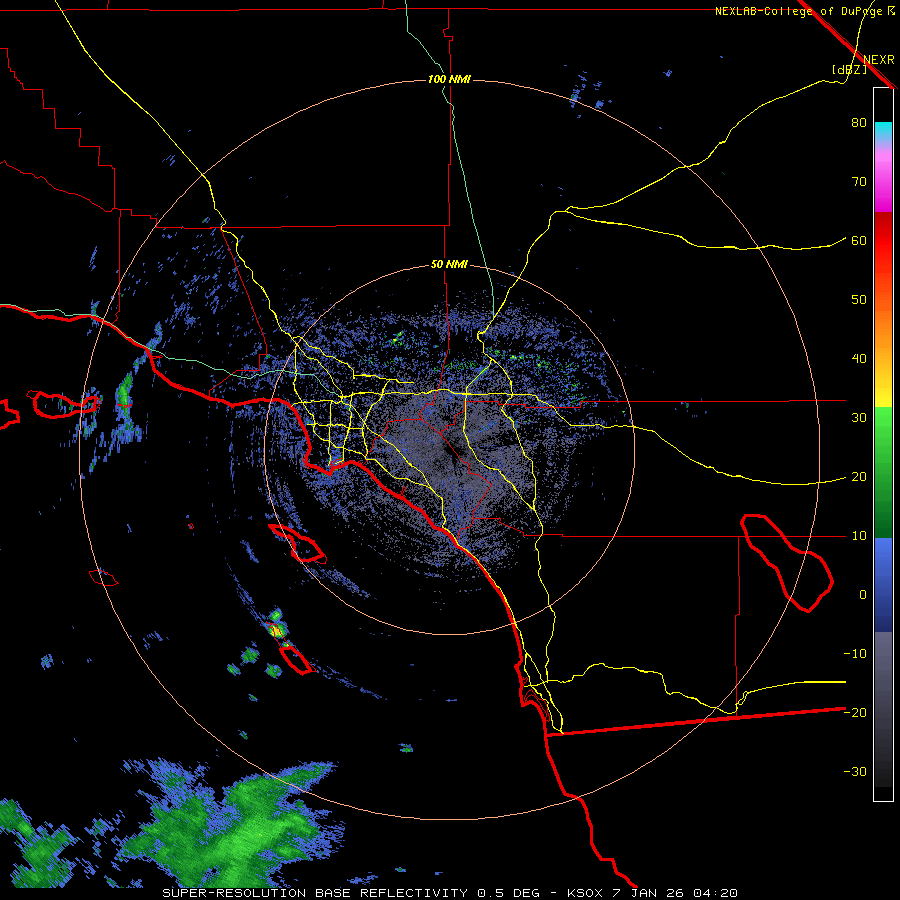Click the -20 value on the dBZ scale
900x900 pixels.
tap(855, 713)
